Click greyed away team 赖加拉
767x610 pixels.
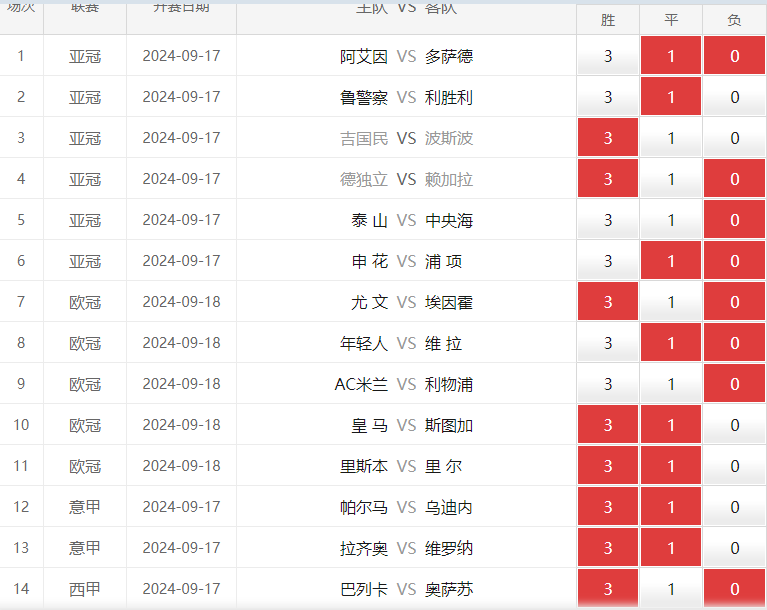point(449,180)
